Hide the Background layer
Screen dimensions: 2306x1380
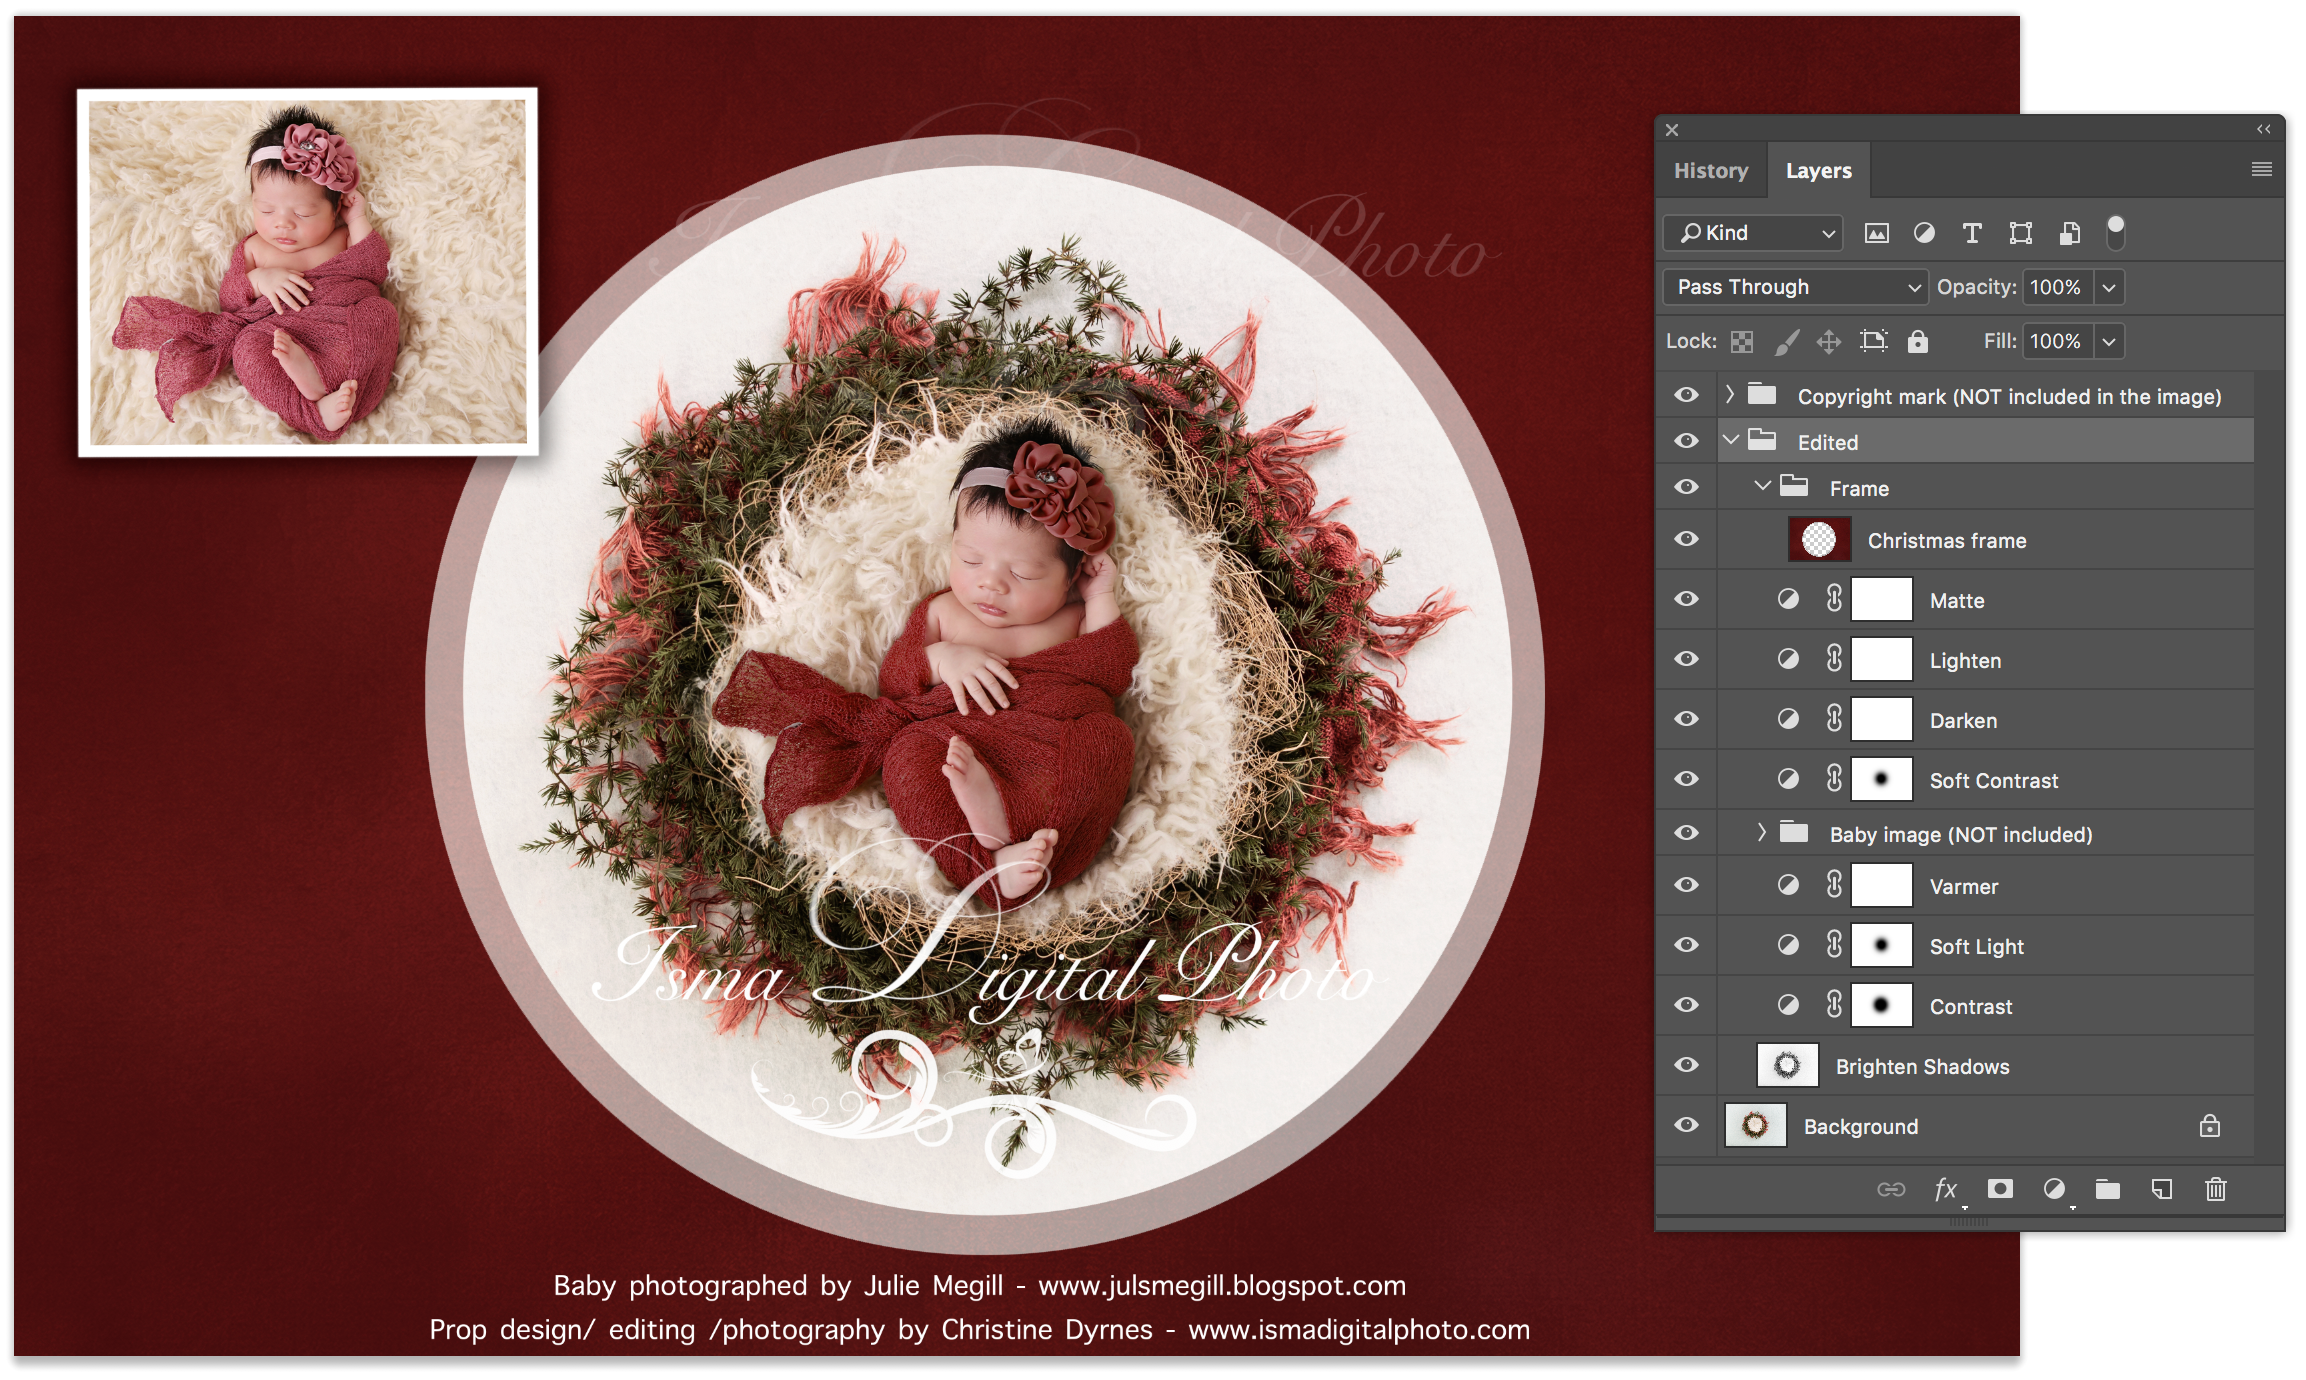click(x=1687, y=1126)
